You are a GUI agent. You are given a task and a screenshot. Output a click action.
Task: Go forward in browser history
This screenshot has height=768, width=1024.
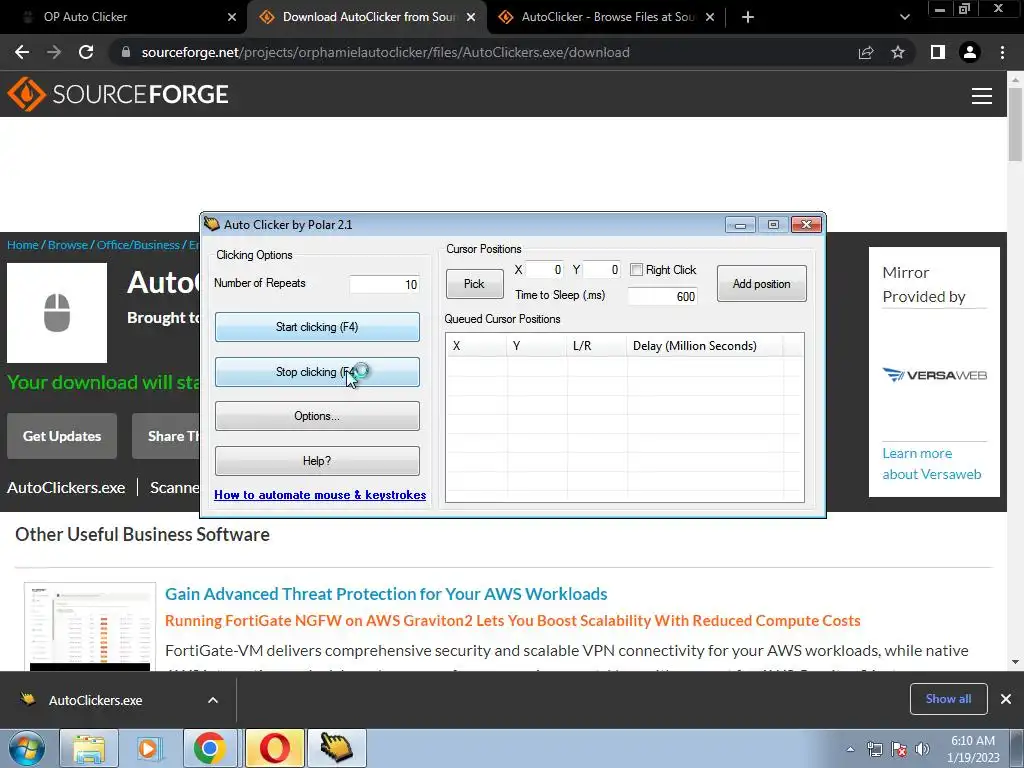tap(54, 52)
